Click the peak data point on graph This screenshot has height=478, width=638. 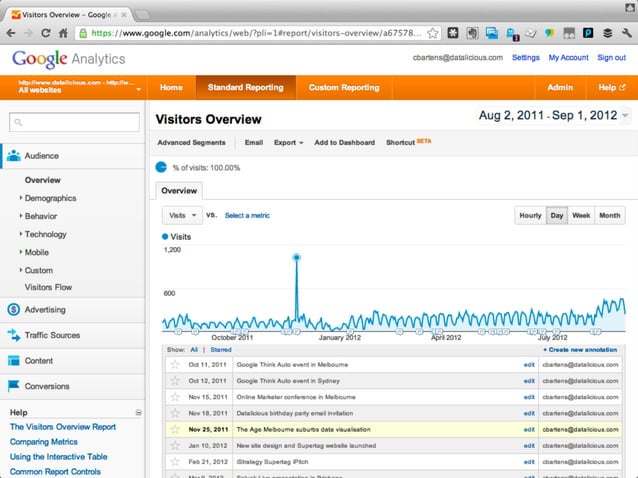296,257
